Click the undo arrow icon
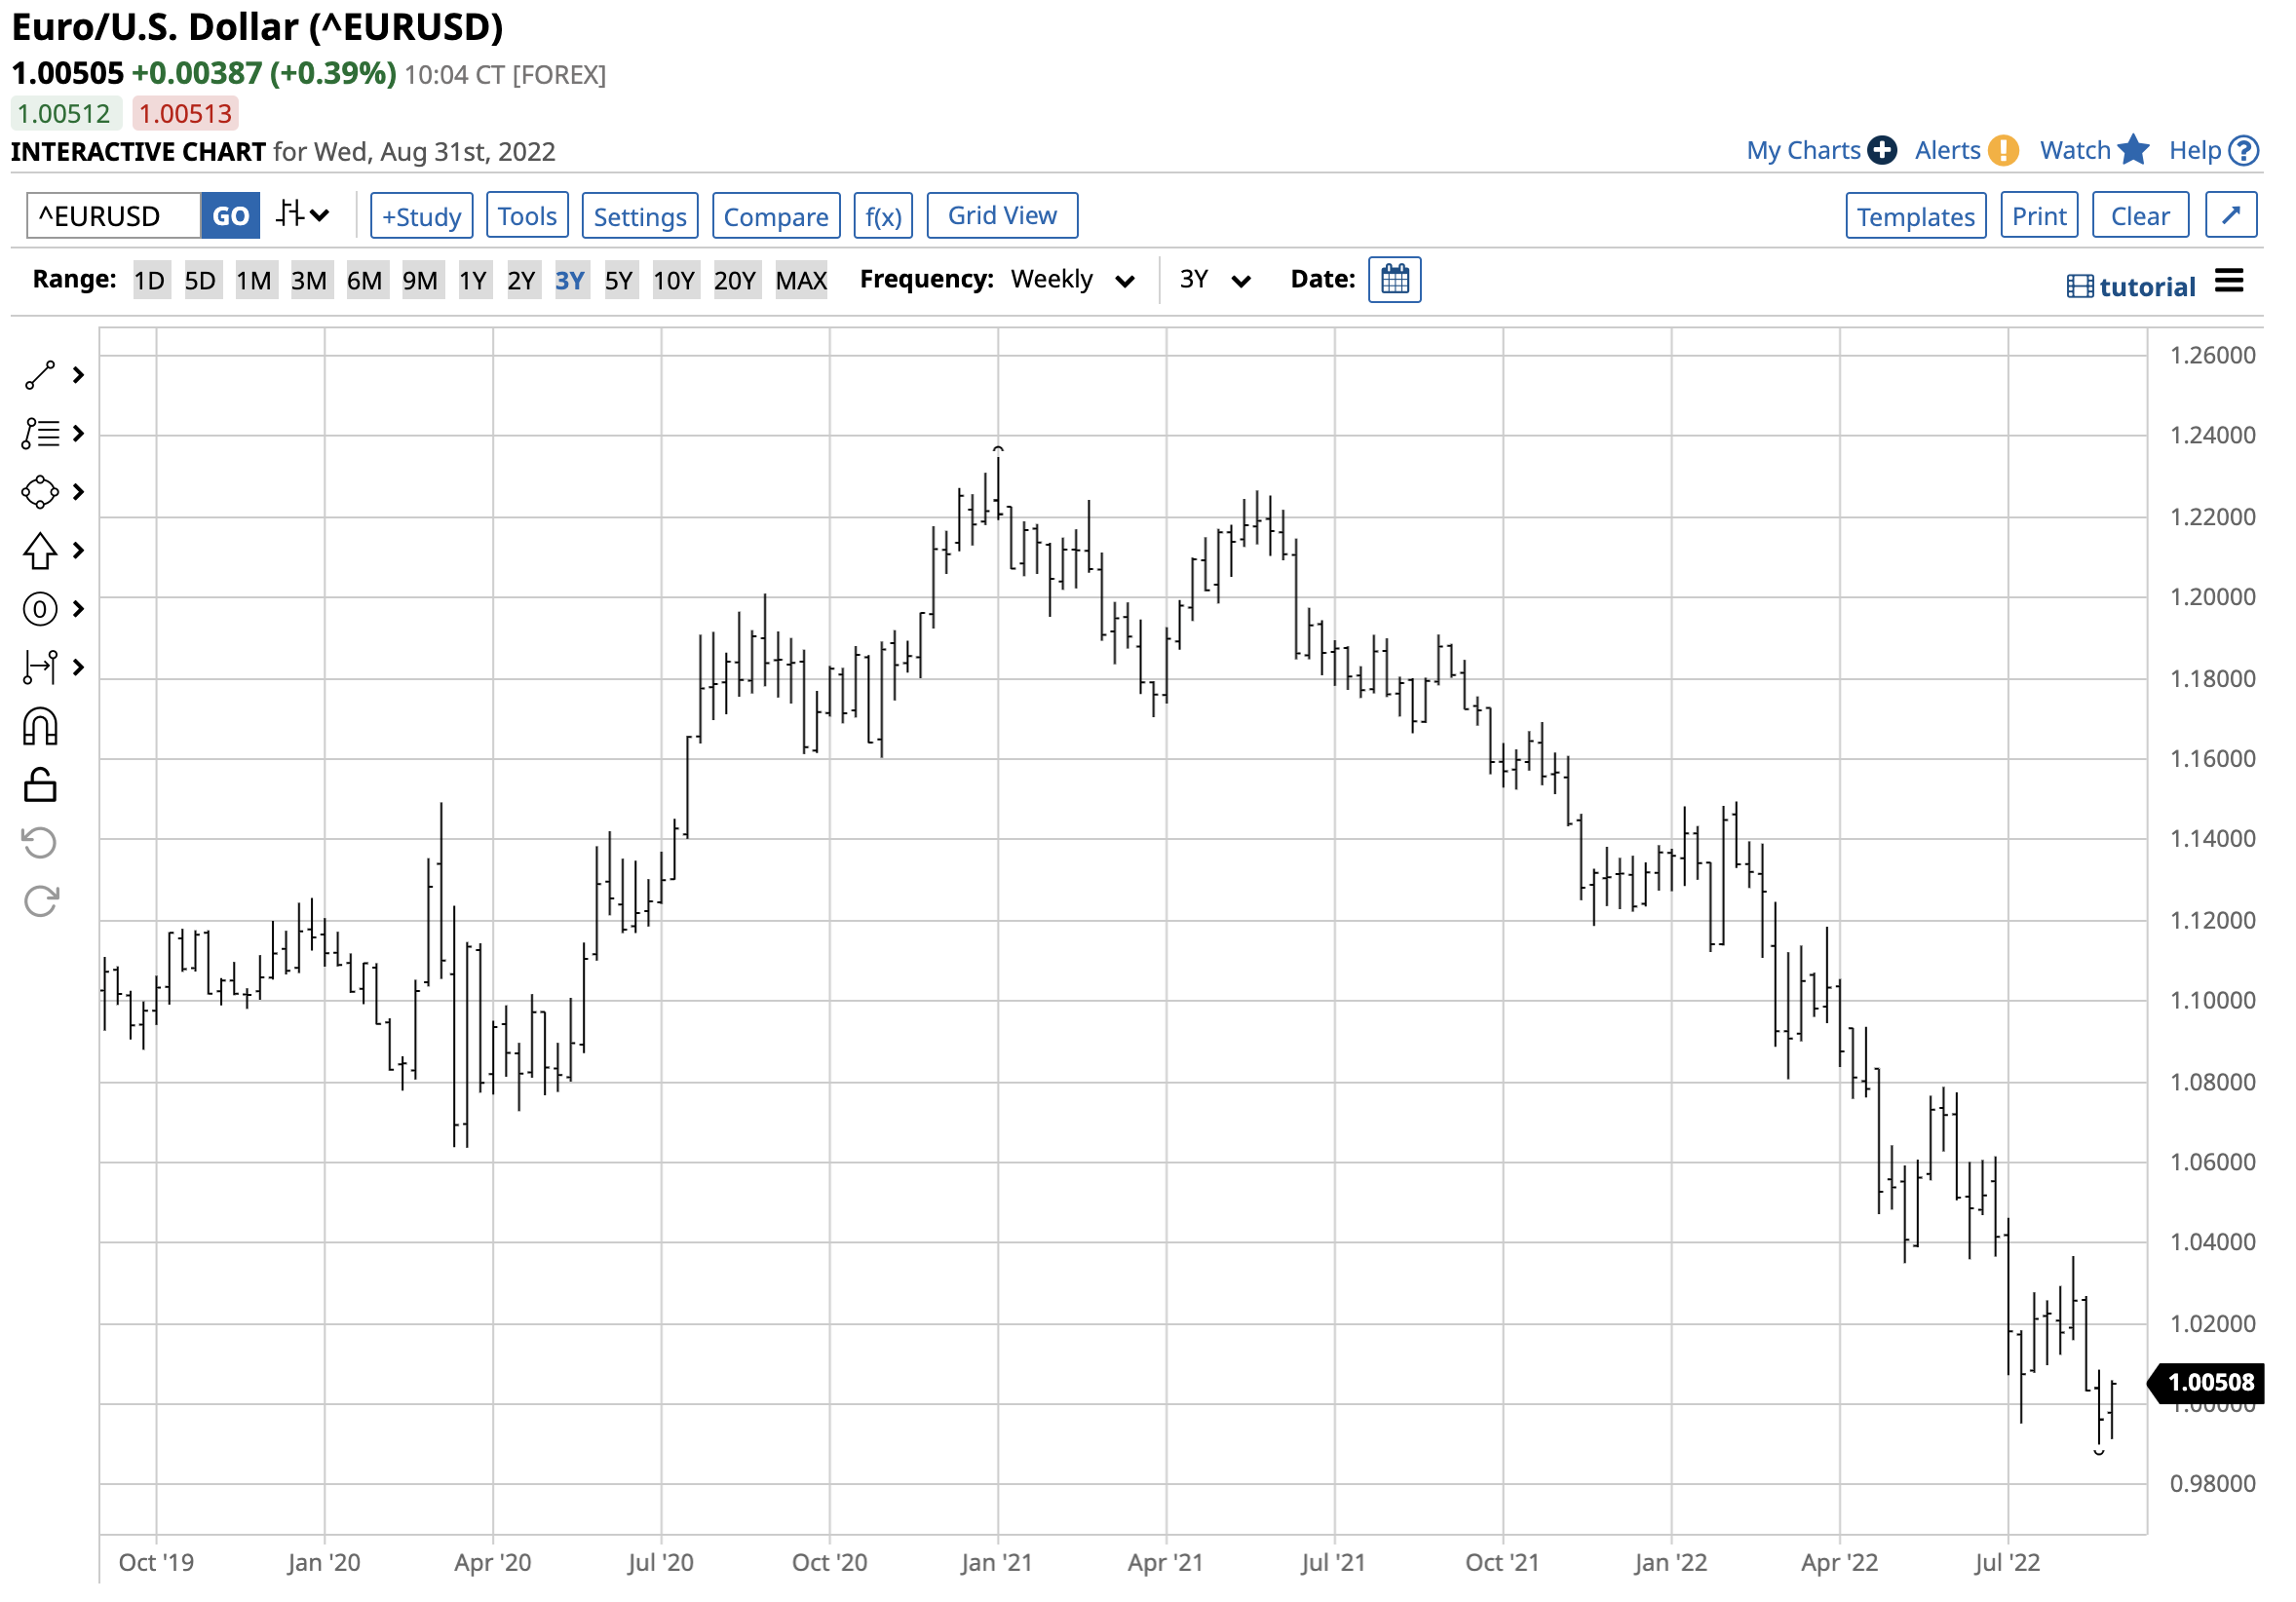Screen dimensions: 2296x1602 (40, 844)
